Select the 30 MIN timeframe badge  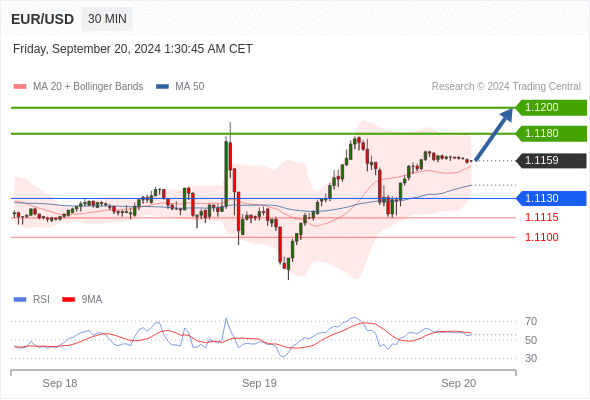[x=107, y=19]
